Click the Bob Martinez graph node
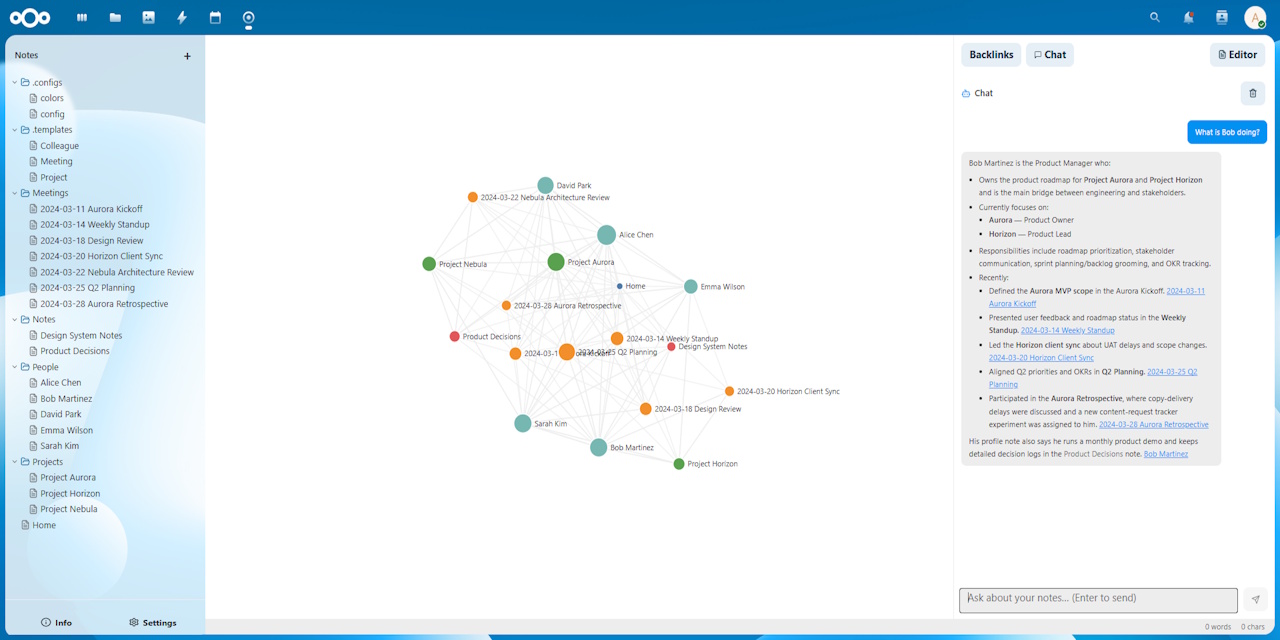This screenshot has width=1280, height=640. pyautogui.click(x=599, y=448)
